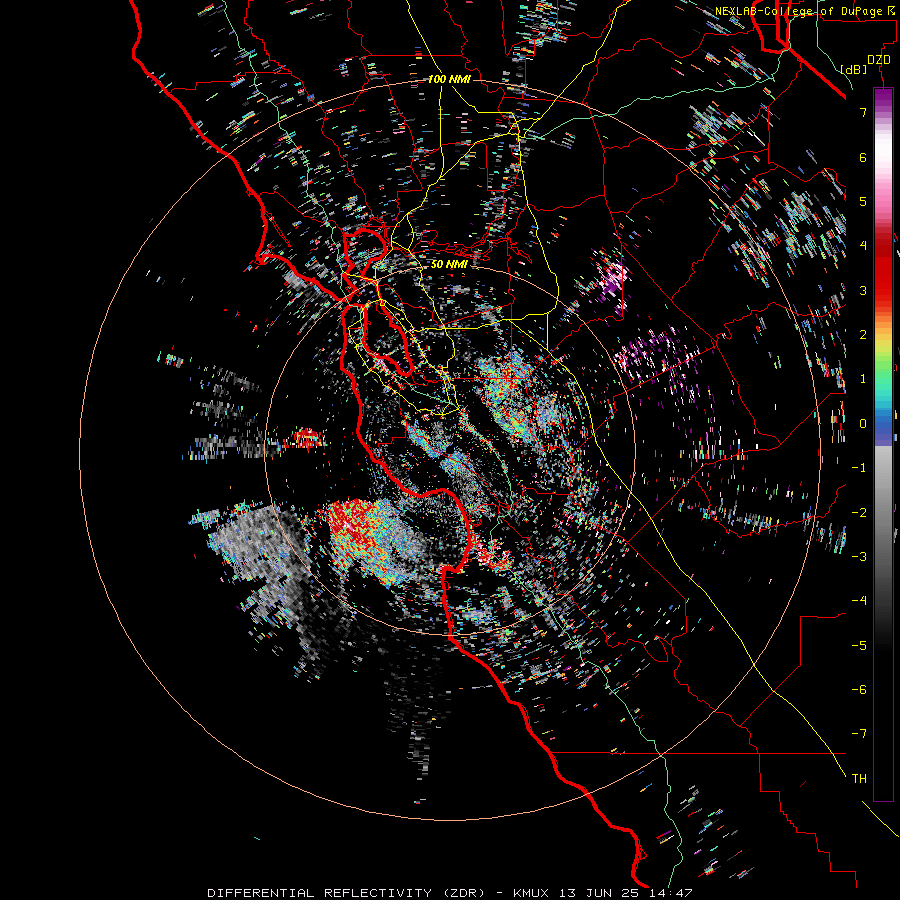This screenshot has height=900, width=900.
Task: Click the "-7" value on the color scale
Action: coord(859,734)
